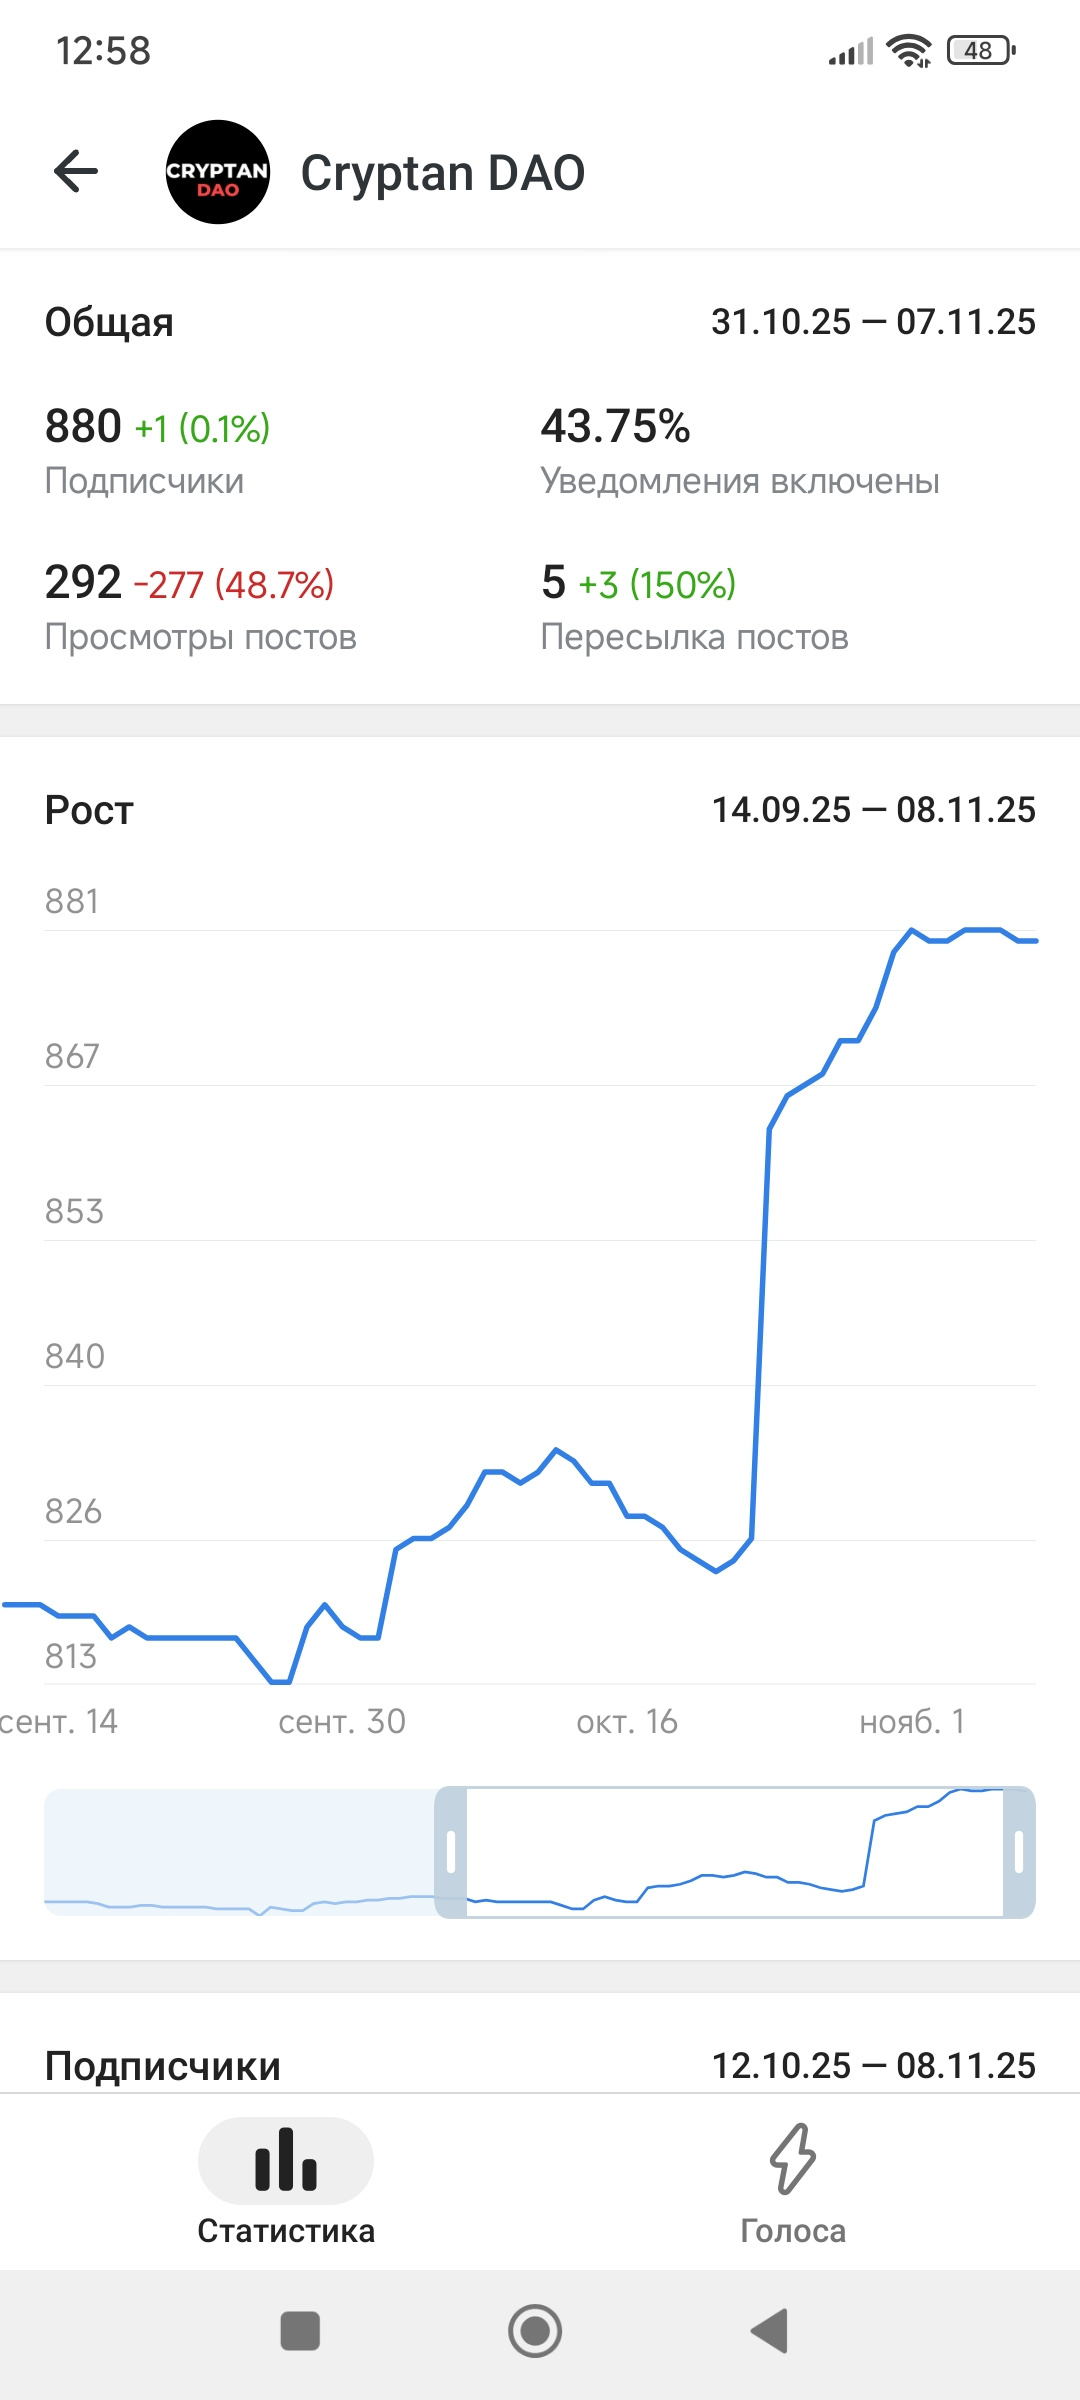Screen dimensions: 1080x2400
Task: Switch to the Голоса tab
Action: coord(793,2229)
